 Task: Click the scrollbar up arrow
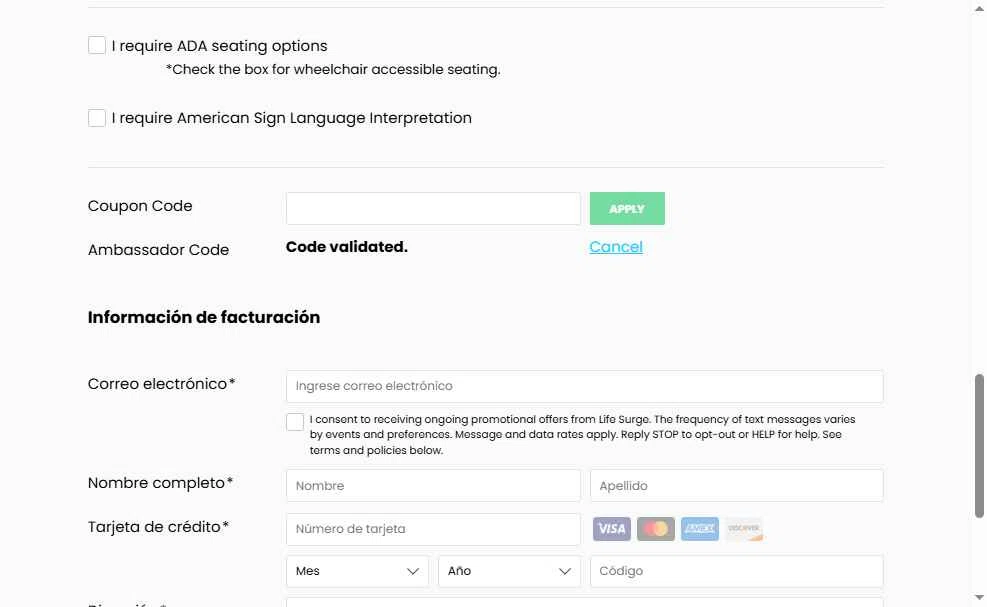[979, 8]
